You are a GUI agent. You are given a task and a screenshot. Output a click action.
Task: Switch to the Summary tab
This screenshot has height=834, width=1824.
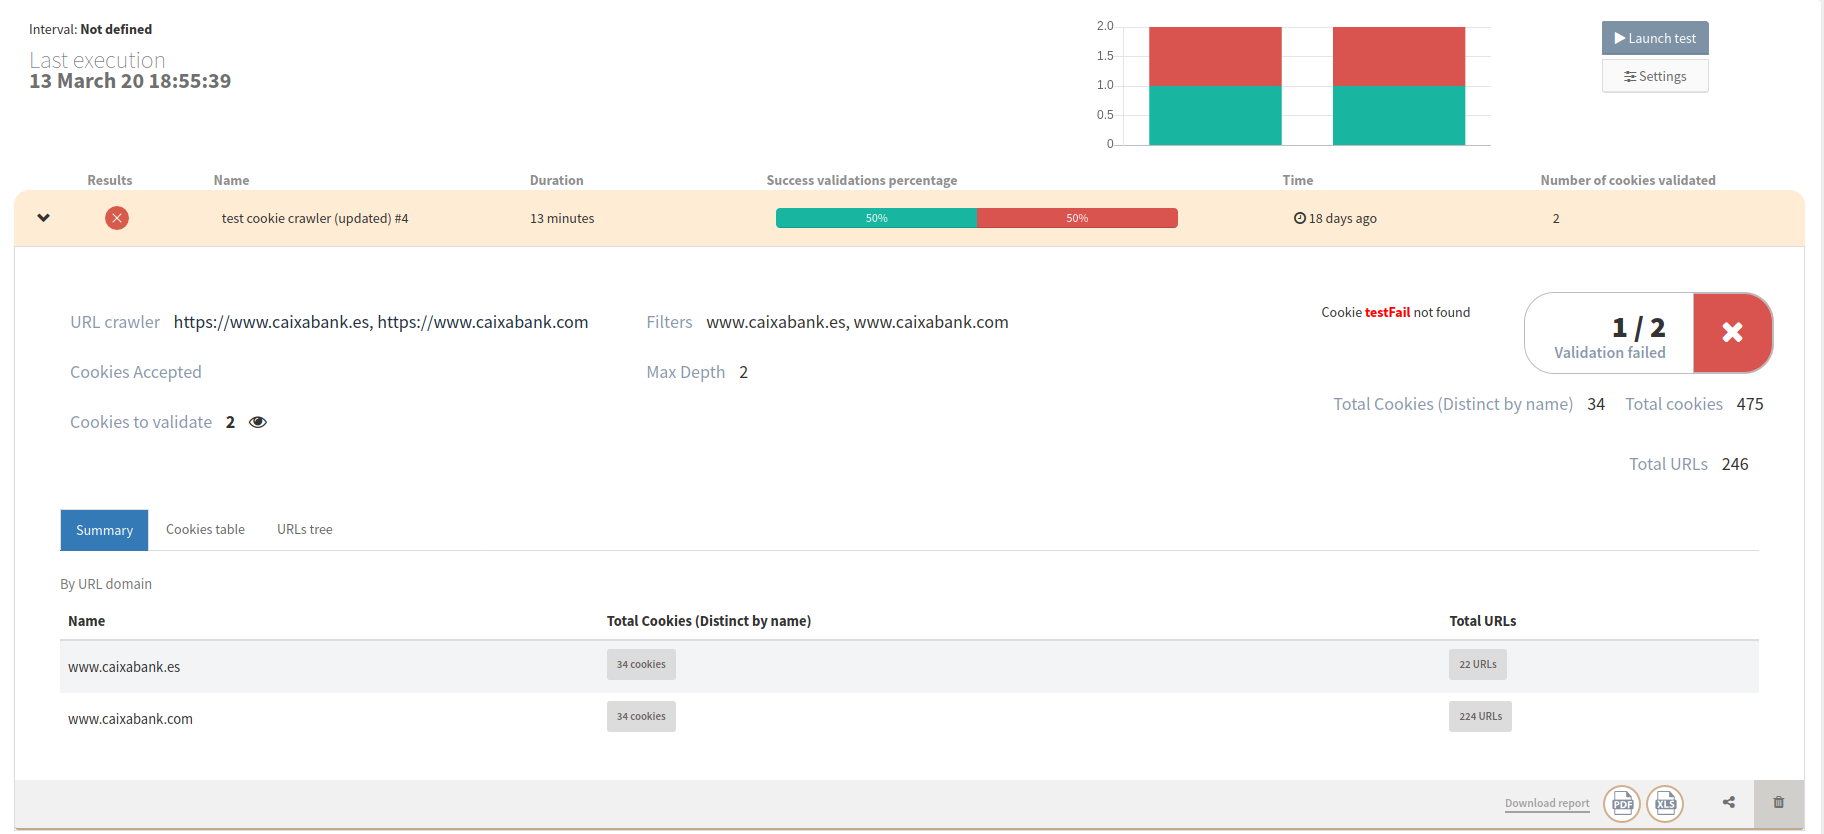(x=104, y=530)
